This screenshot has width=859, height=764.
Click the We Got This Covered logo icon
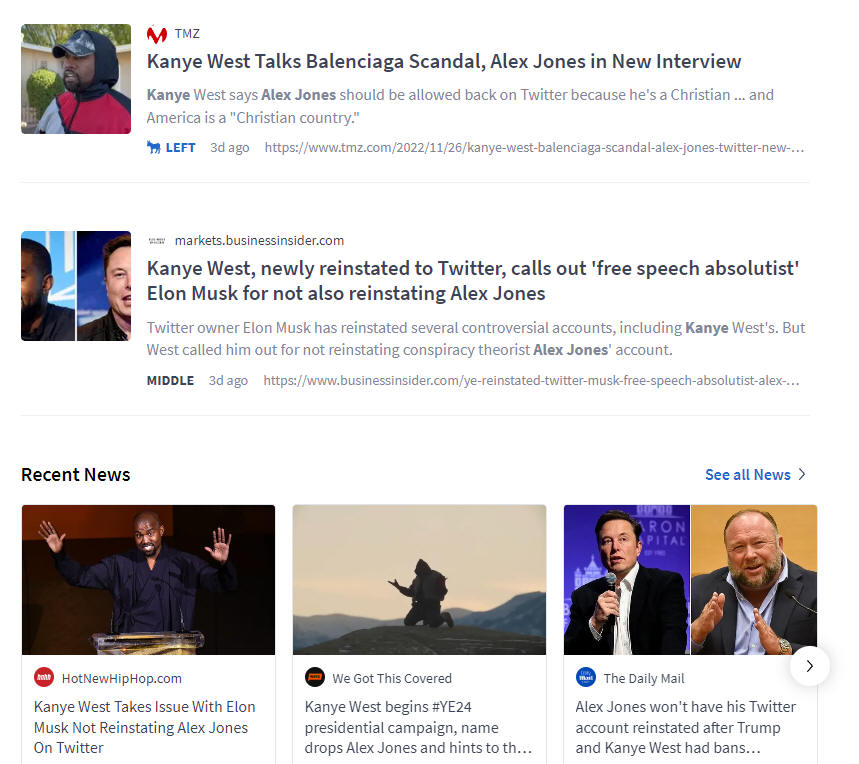point(315,677)
